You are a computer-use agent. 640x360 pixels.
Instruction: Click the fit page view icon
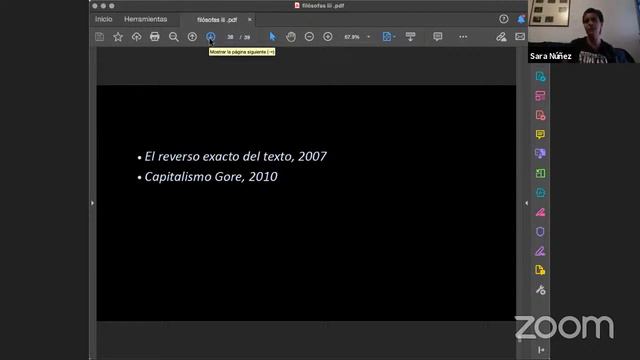click(387, 37)
